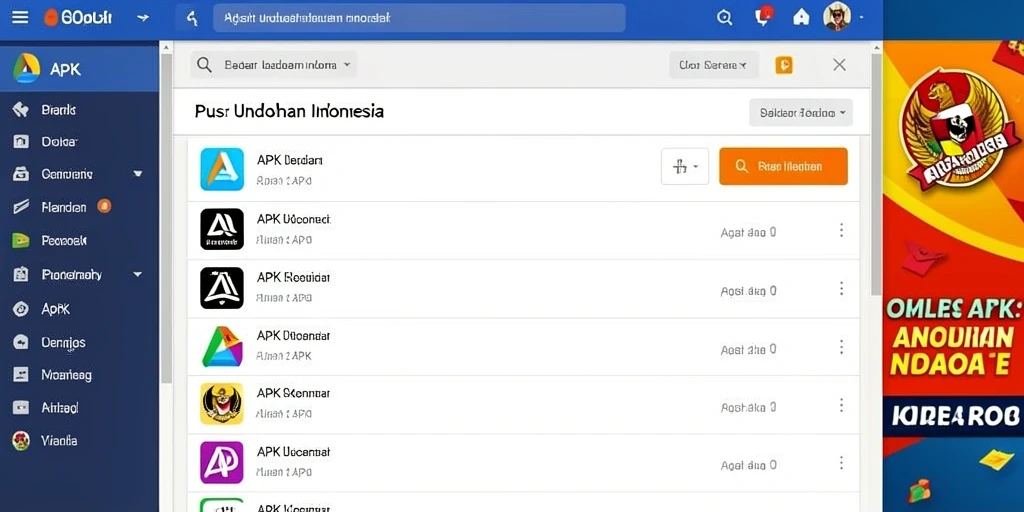
Task: Click the APK Skennar title text
Action: point(293,393)
